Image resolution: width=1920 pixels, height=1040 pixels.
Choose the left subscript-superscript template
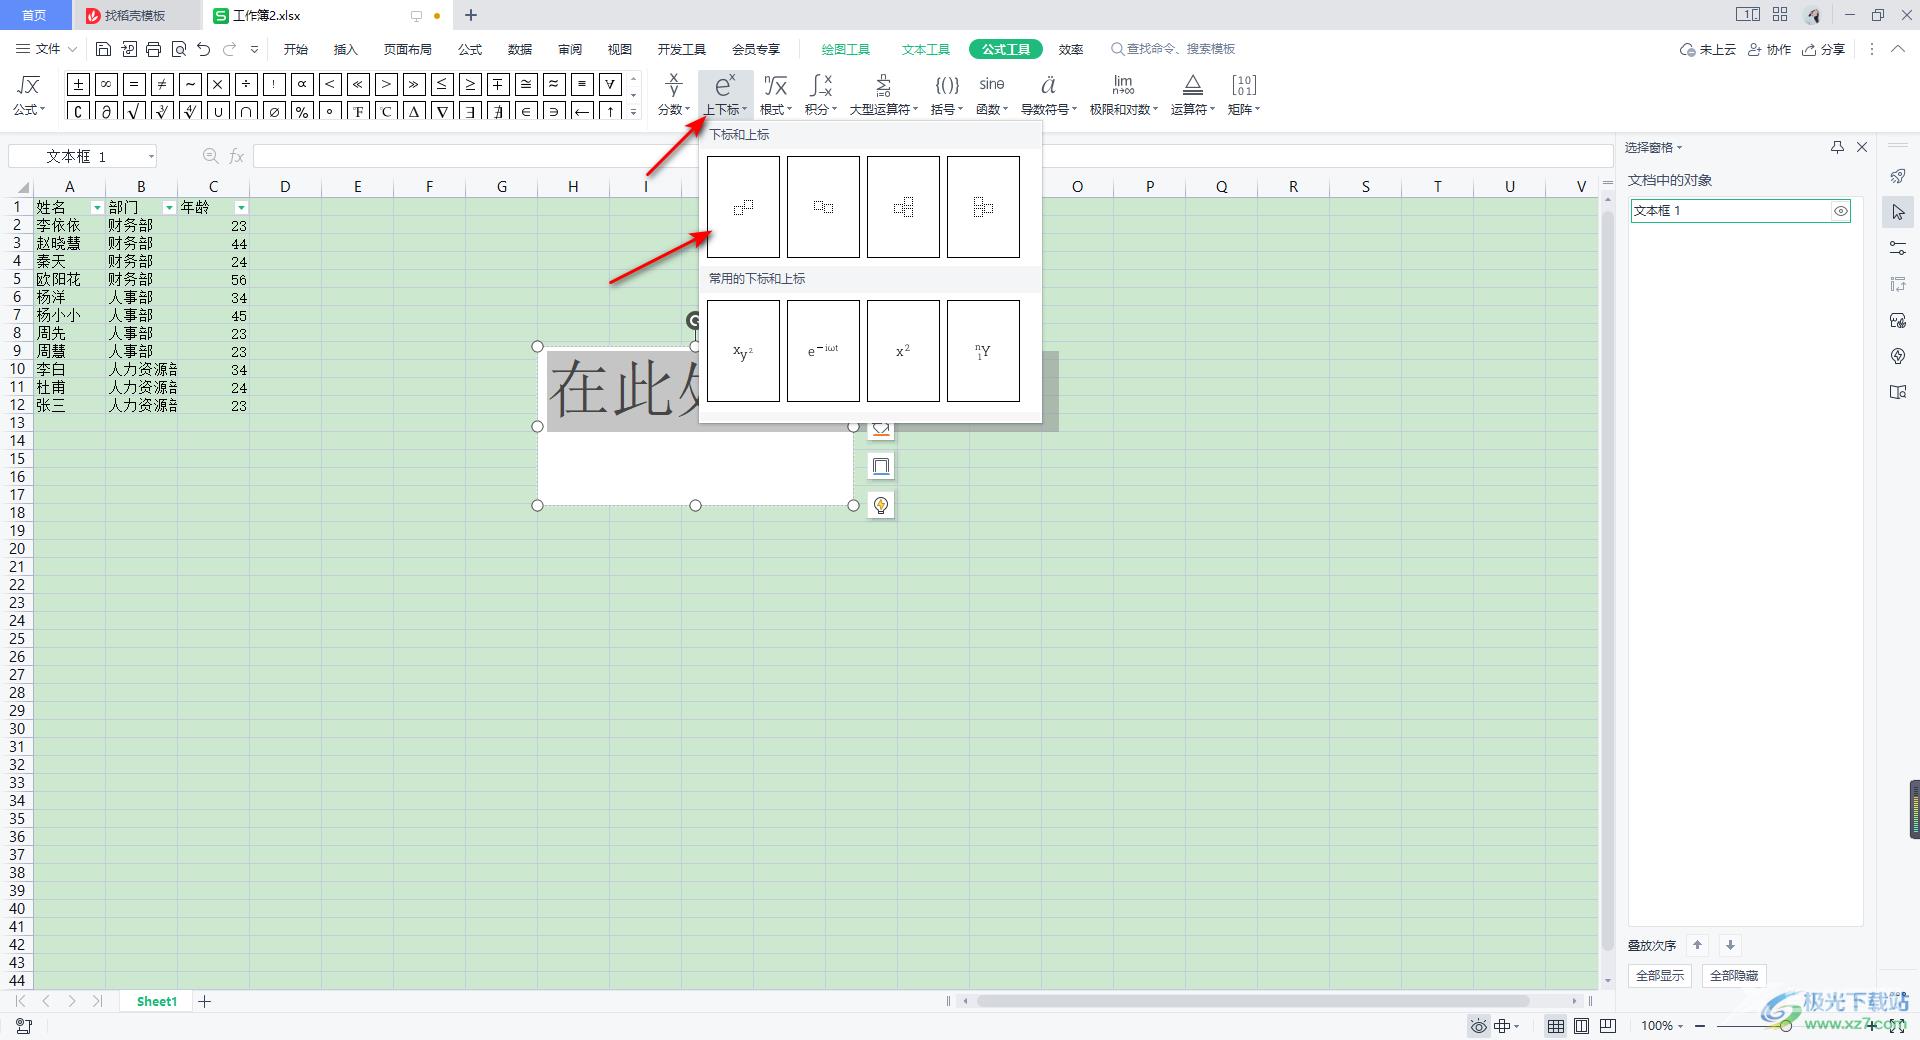point(983,207)
